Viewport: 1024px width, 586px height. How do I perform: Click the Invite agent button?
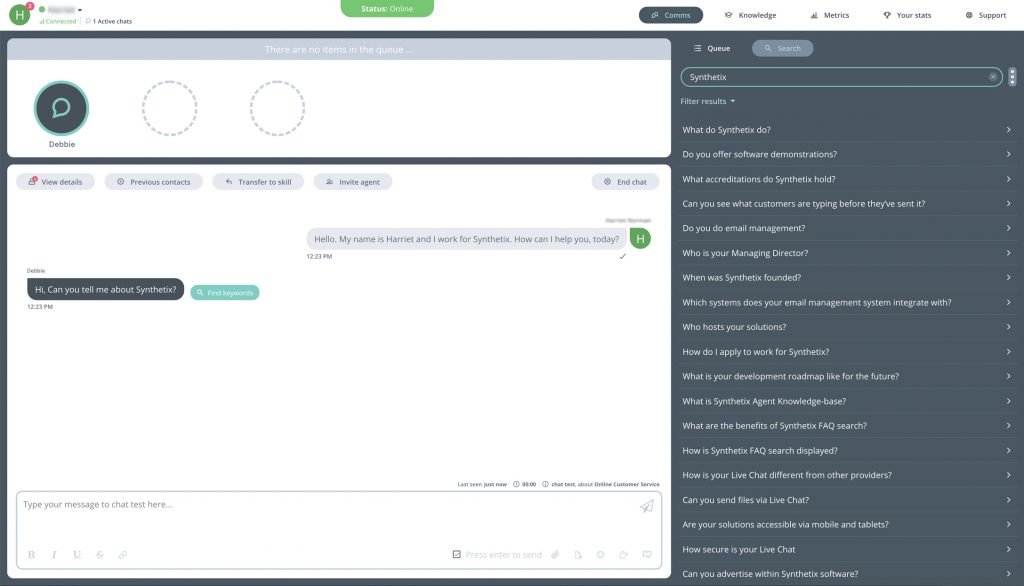click(353, 182)
